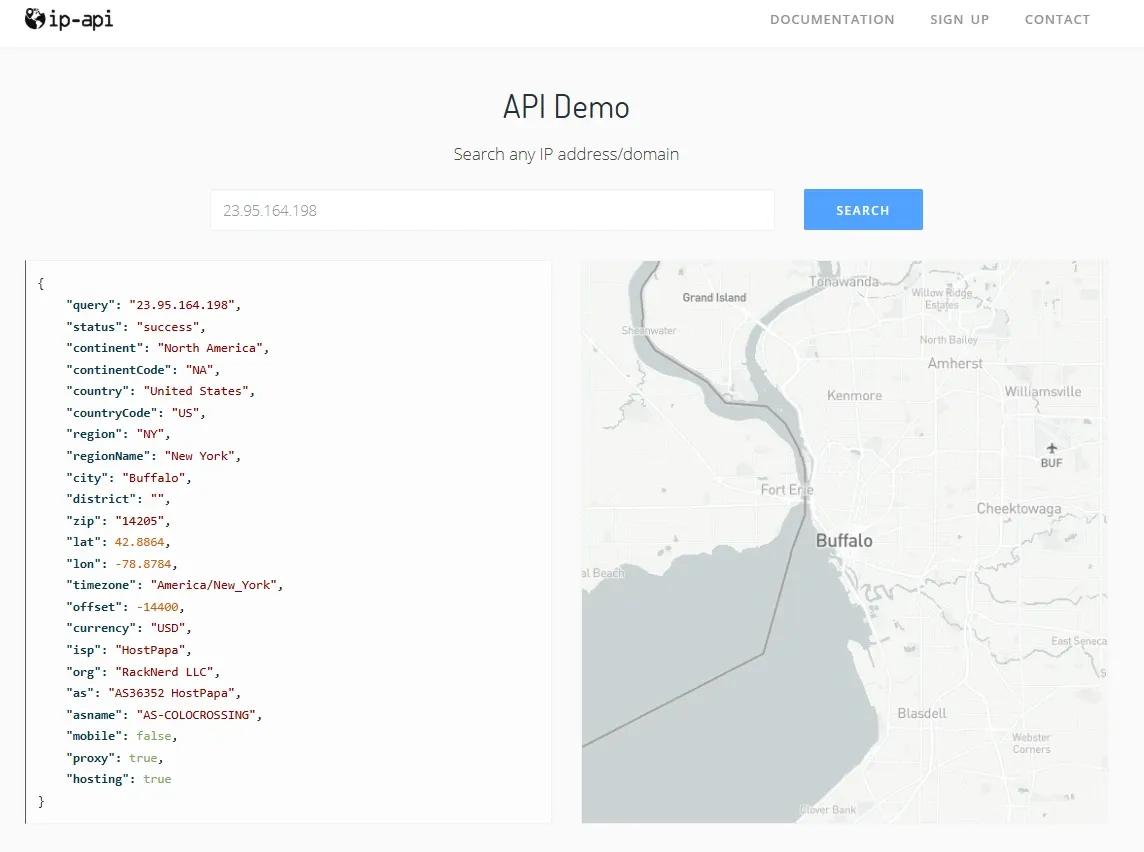The image size is (1144, 852).
Task: Click Amherst on the map
Action: (955, 363)
